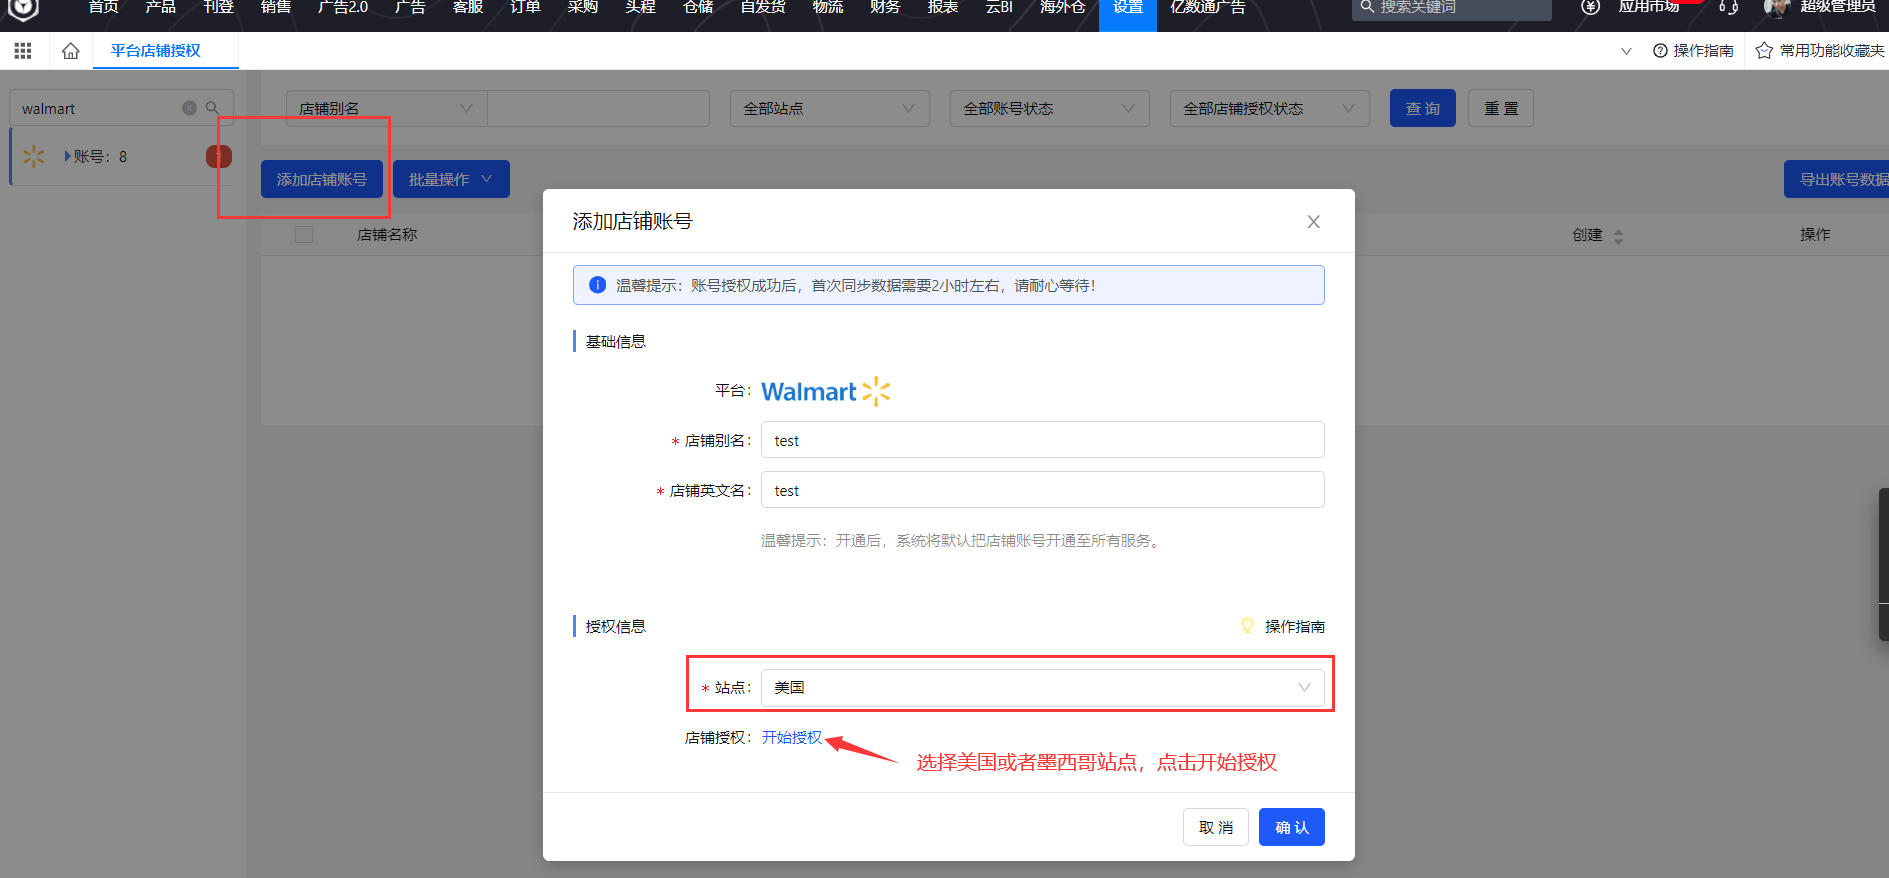Expand the tab list chevron near 操作指南

[1626, 51]
